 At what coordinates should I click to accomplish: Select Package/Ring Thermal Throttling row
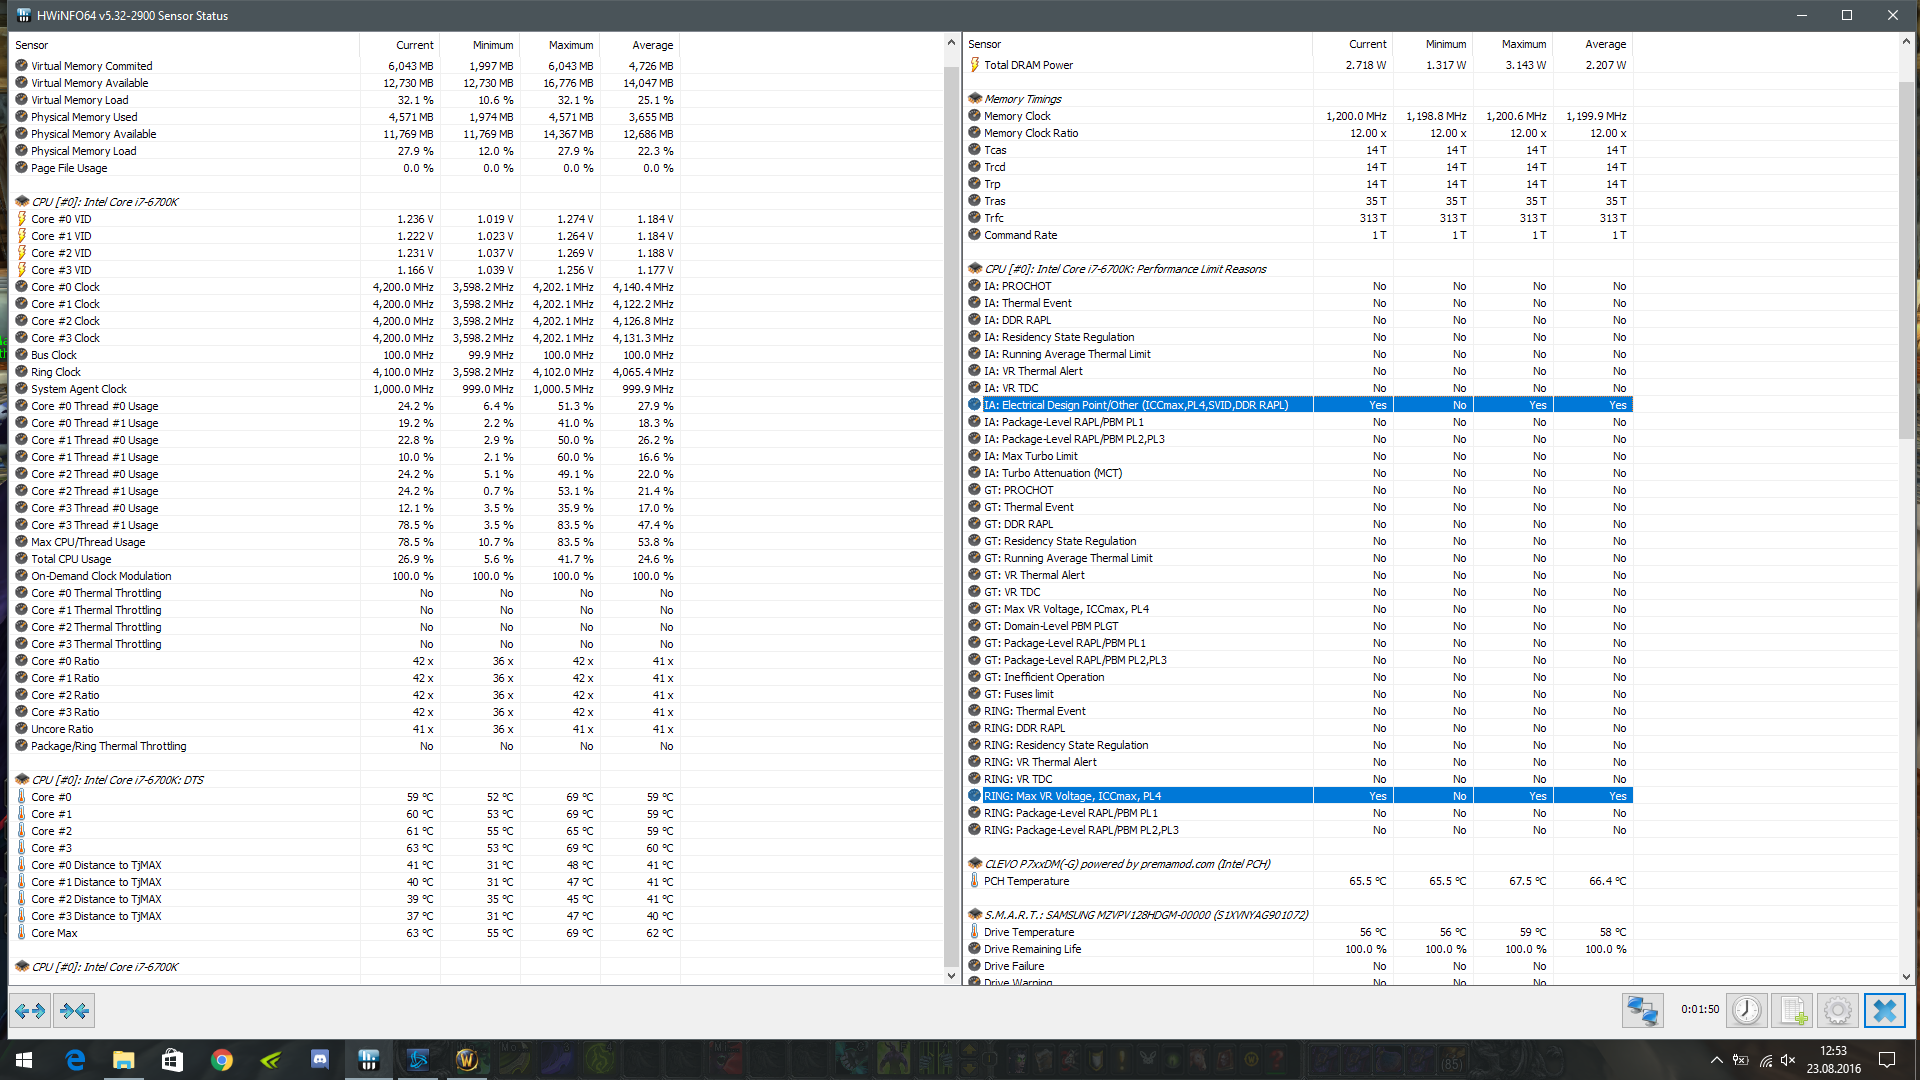(x=347, y=746)
